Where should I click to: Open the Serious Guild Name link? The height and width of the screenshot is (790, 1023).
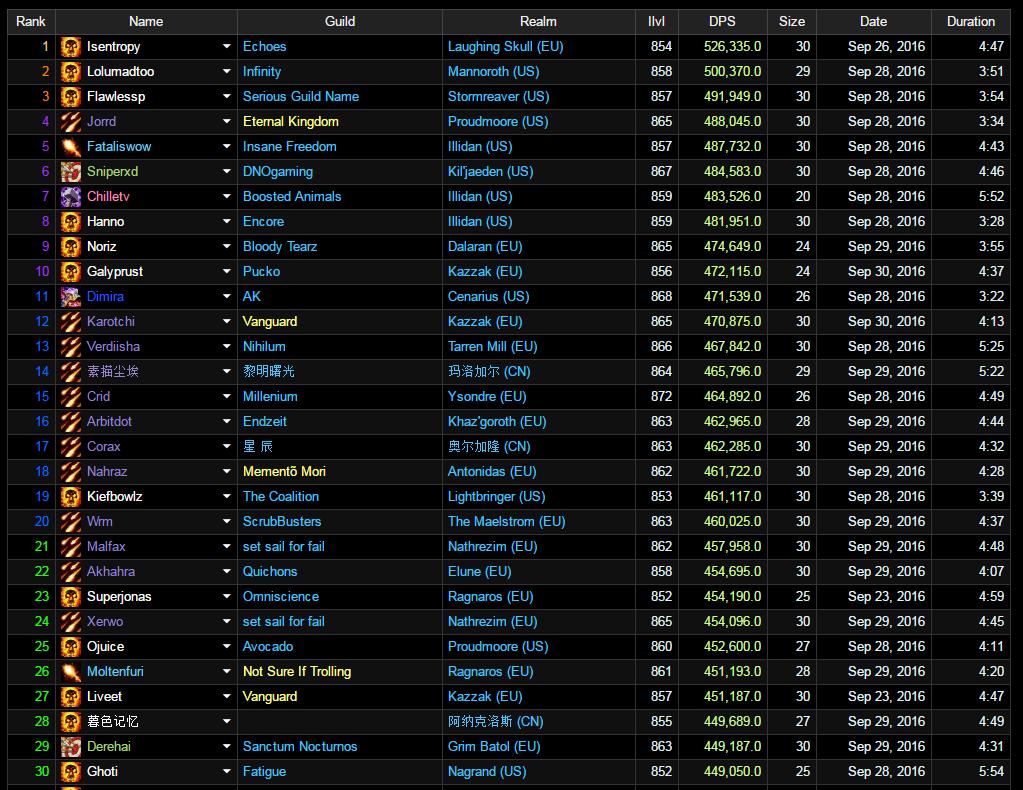tap(301, 97)
